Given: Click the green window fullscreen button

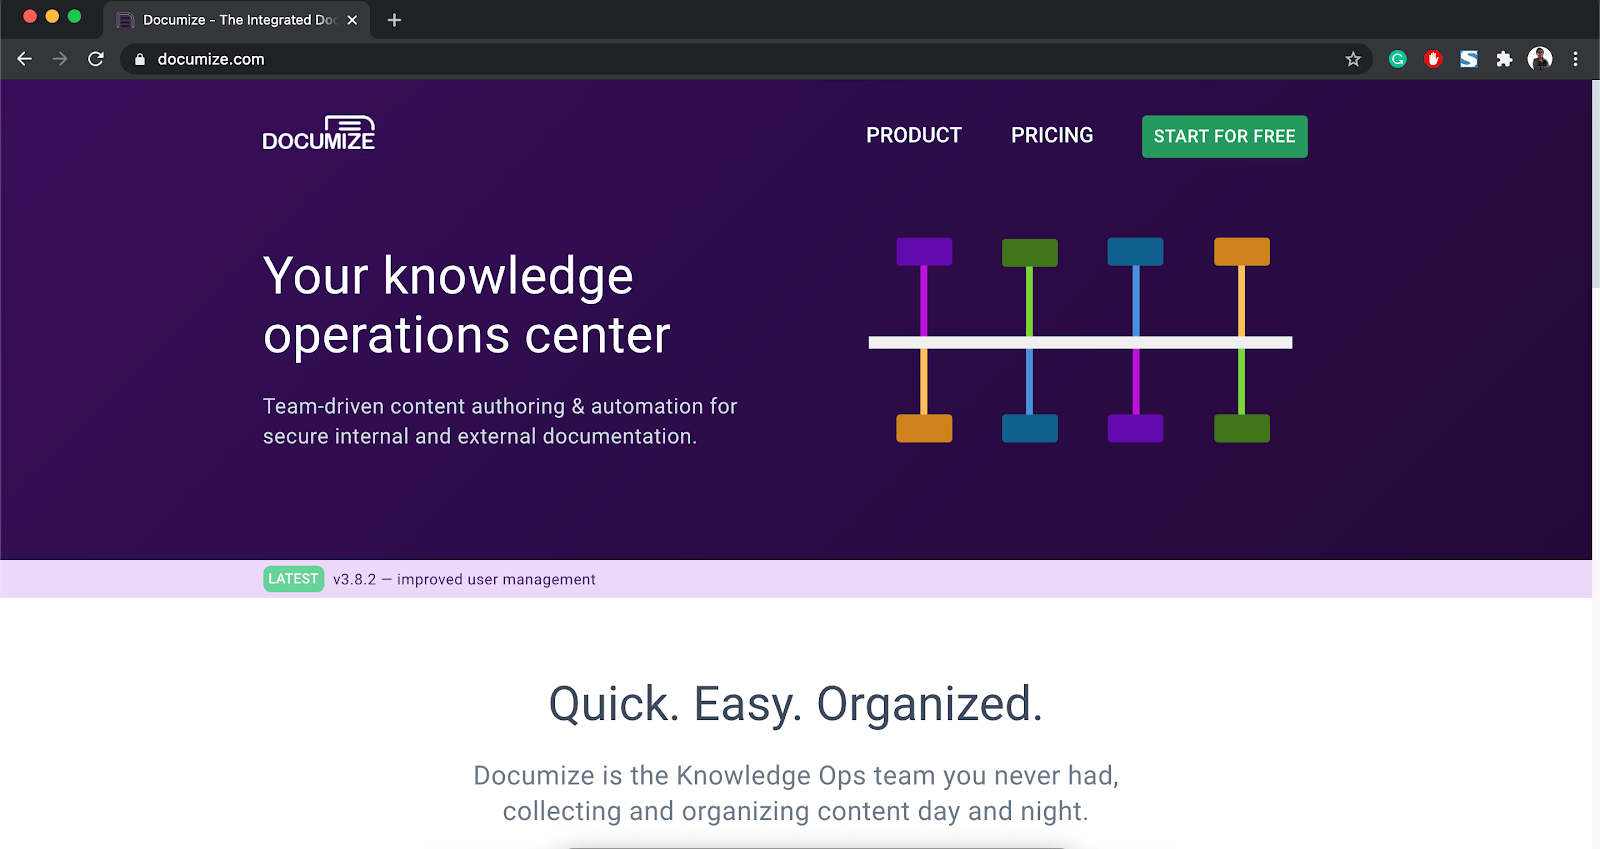Looking at the screenshot, I should point(74,16).
